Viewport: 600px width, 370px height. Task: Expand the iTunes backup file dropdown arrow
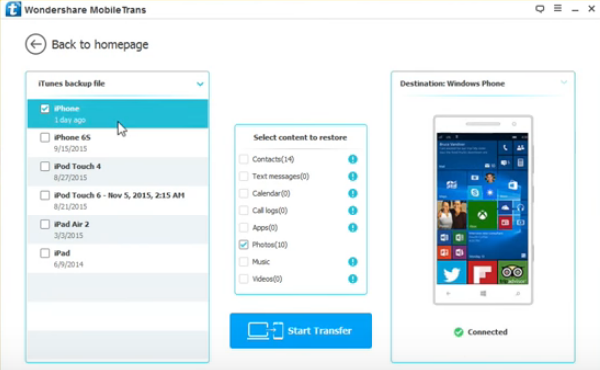pyautogui.click(x=200, y=84)
